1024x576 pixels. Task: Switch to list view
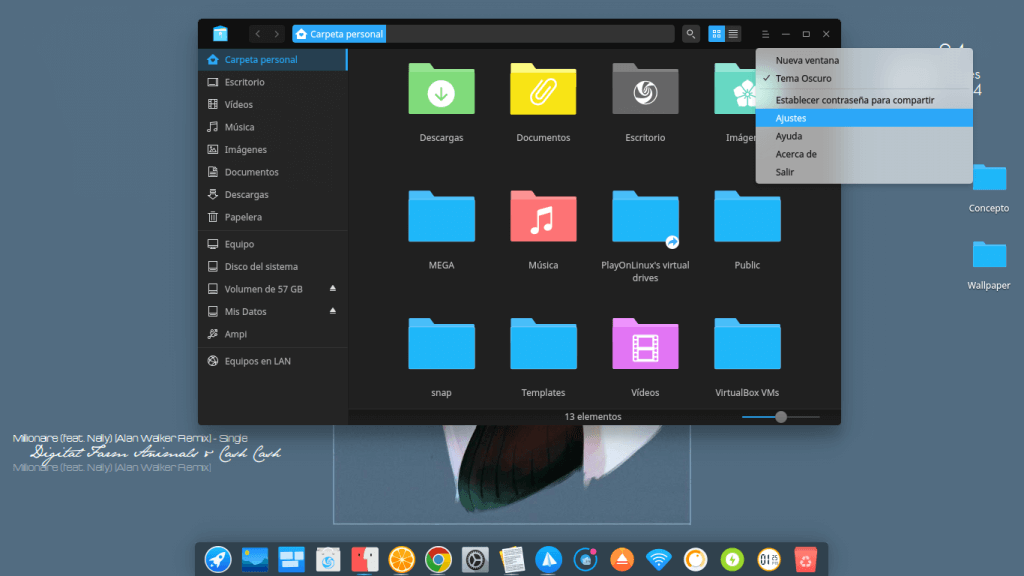[734, 34]
